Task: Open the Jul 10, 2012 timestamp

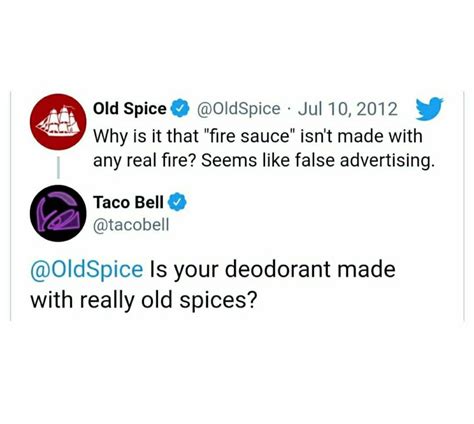Action: tap(348, 109)
